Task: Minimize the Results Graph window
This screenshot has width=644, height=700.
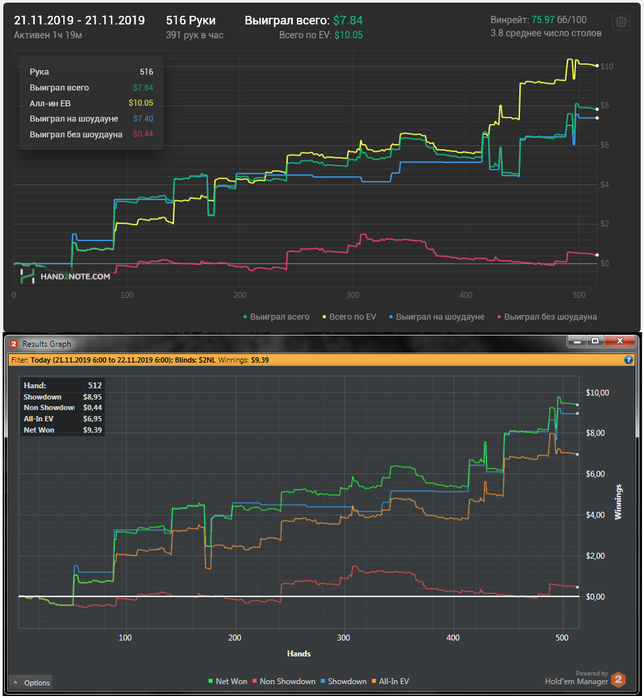Action: 577,342
